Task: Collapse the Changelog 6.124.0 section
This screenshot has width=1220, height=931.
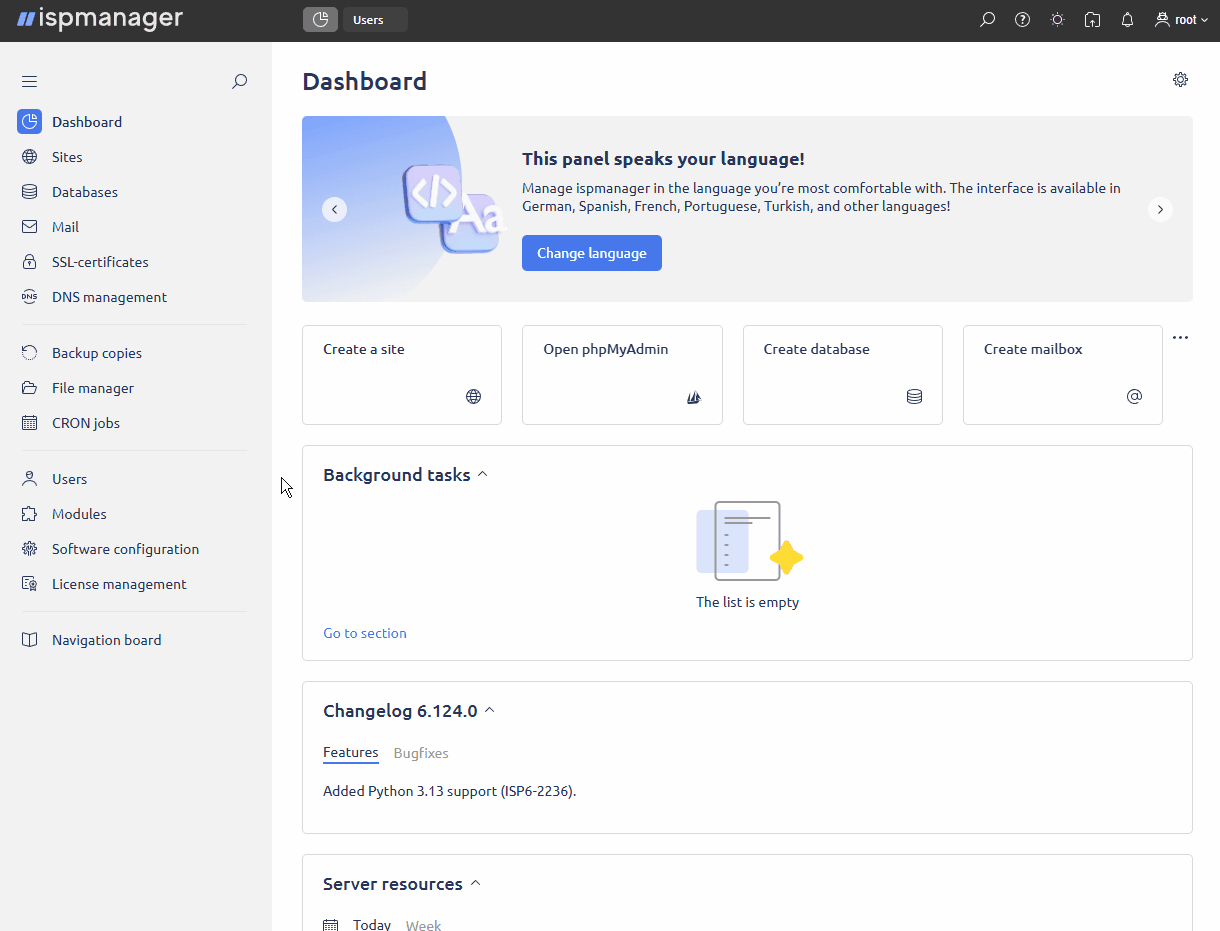Action: click(x=490, y=709)
